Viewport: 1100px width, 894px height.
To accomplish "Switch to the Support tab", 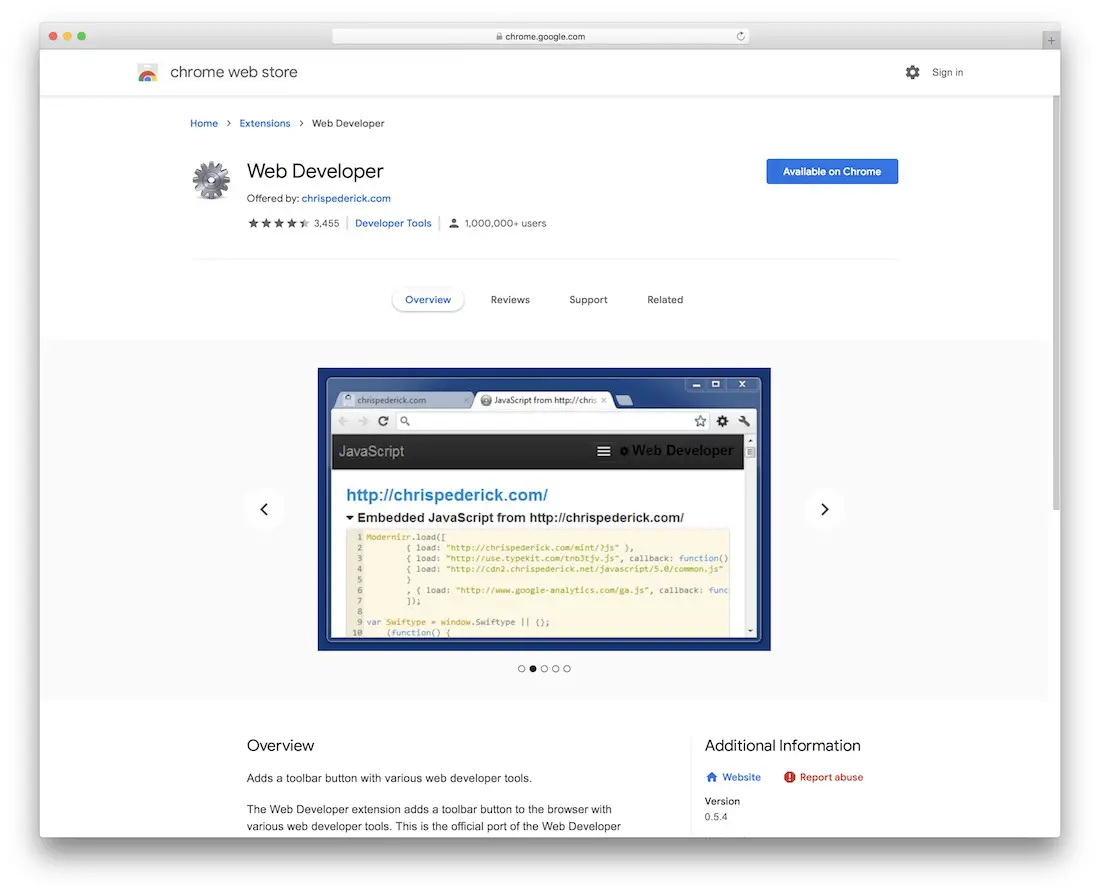I will click(588, 300).
